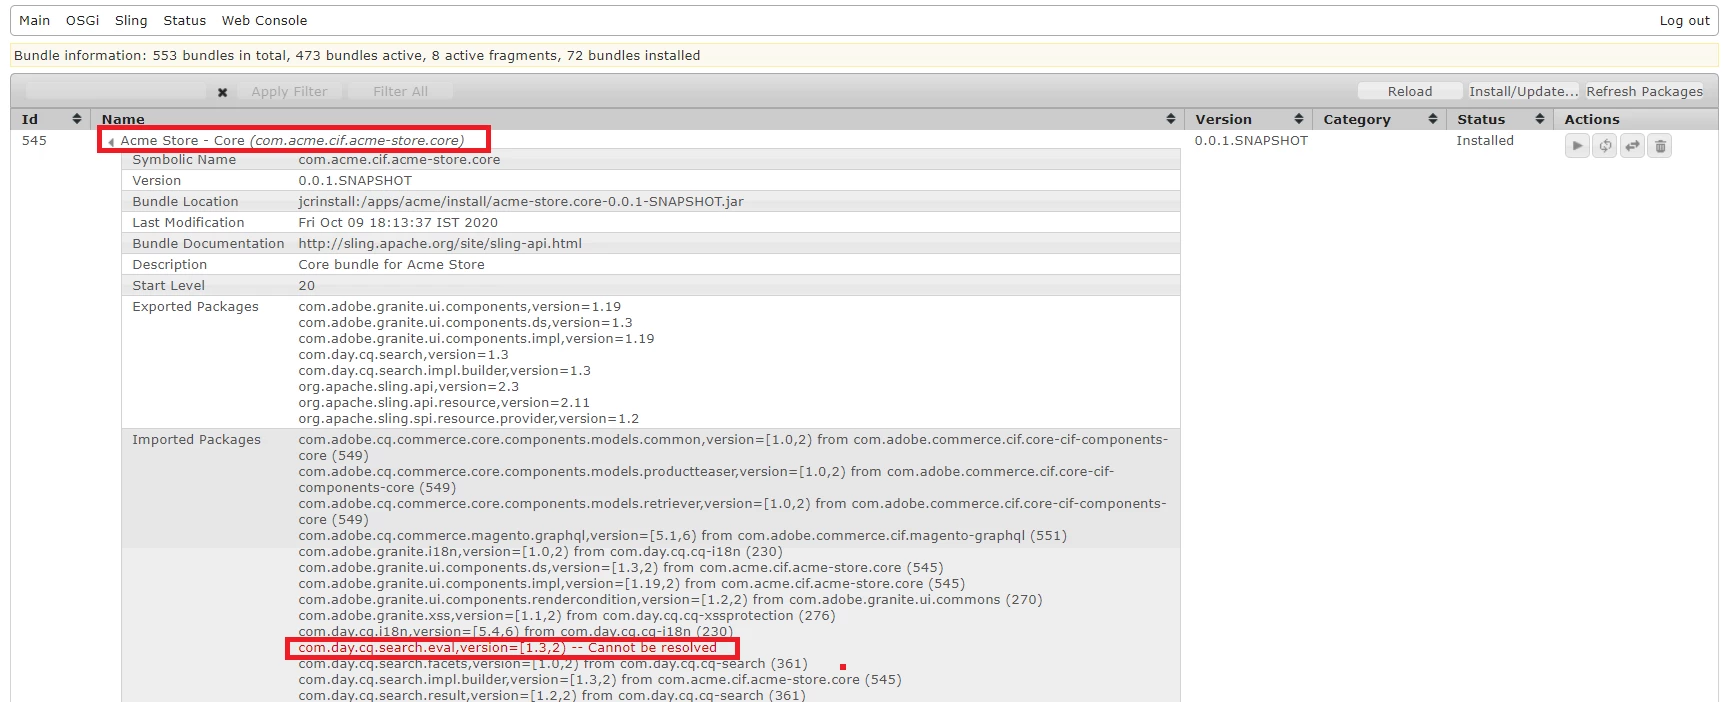Image resolution: width=1729 pixels, height=702 pixels.
Task: Update the Acme Store Core bundle
Action: tap(1632, 146)
